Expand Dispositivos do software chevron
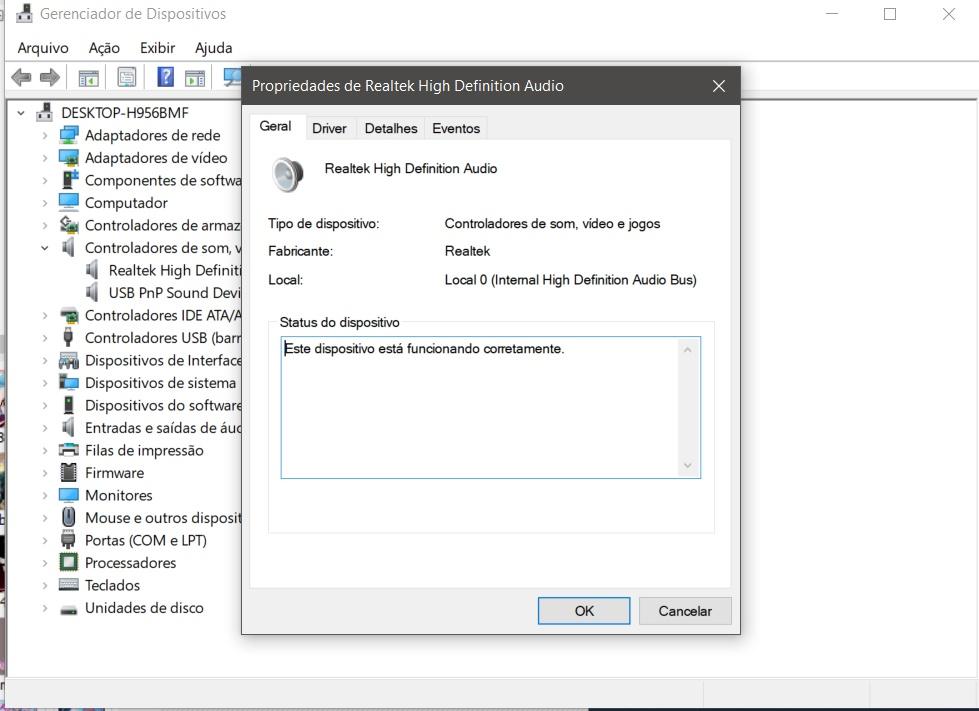The width and height of the screenshot is (979, 711). [x=45, y=405]
